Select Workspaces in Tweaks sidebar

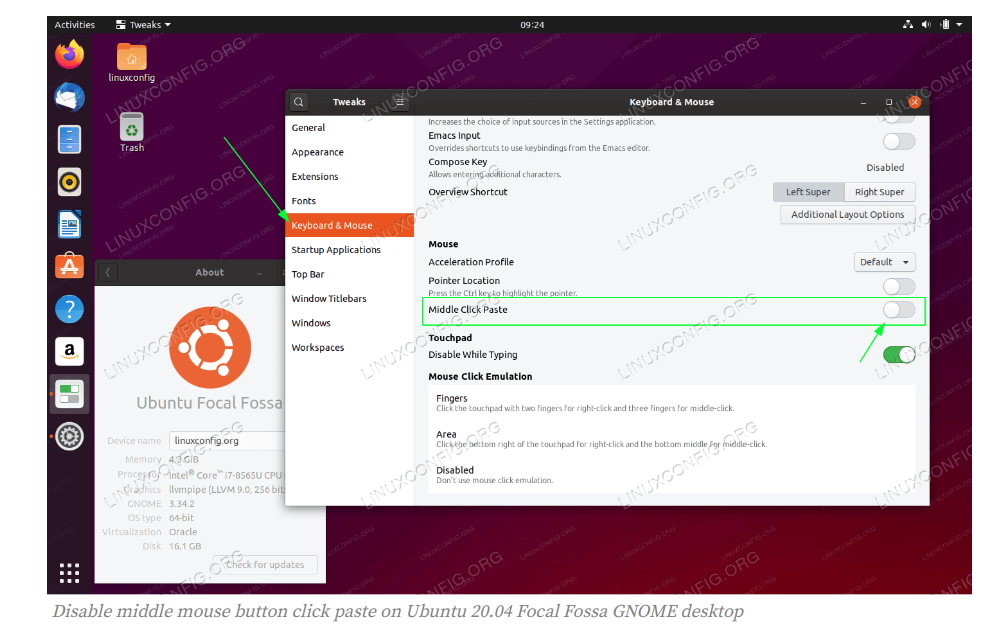coord(350,347)
